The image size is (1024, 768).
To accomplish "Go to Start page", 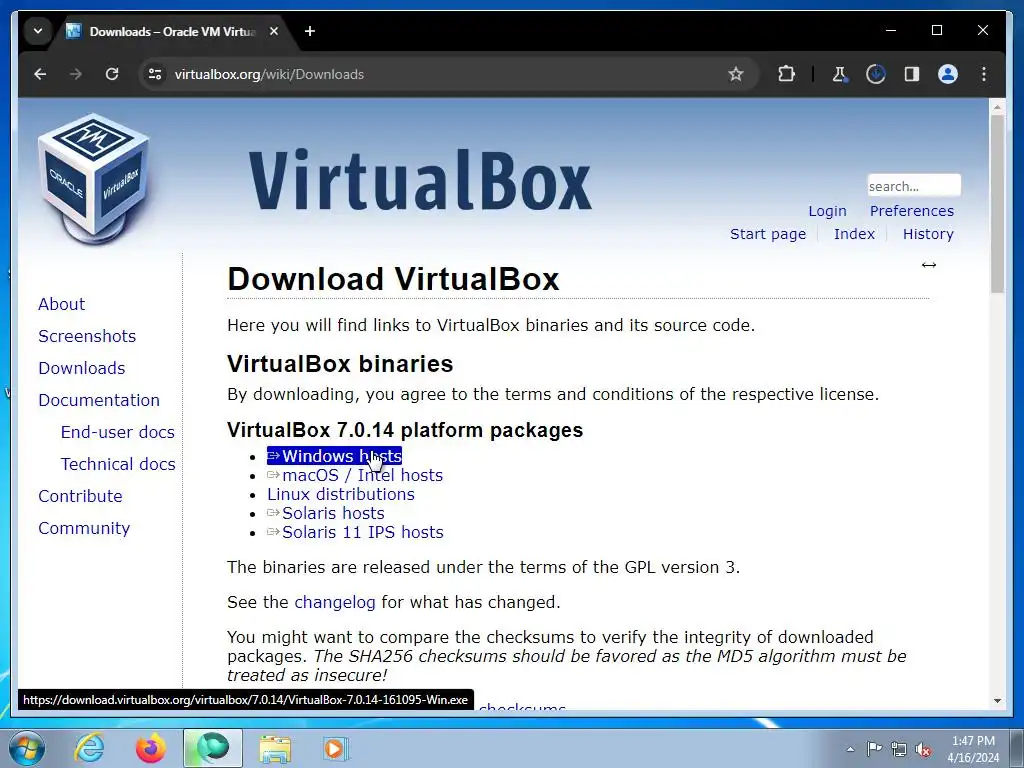I will [x=768, y=234].
